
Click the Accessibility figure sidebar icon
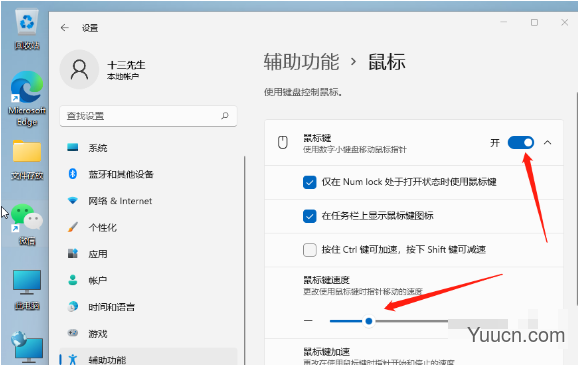[x=73, y=359]
